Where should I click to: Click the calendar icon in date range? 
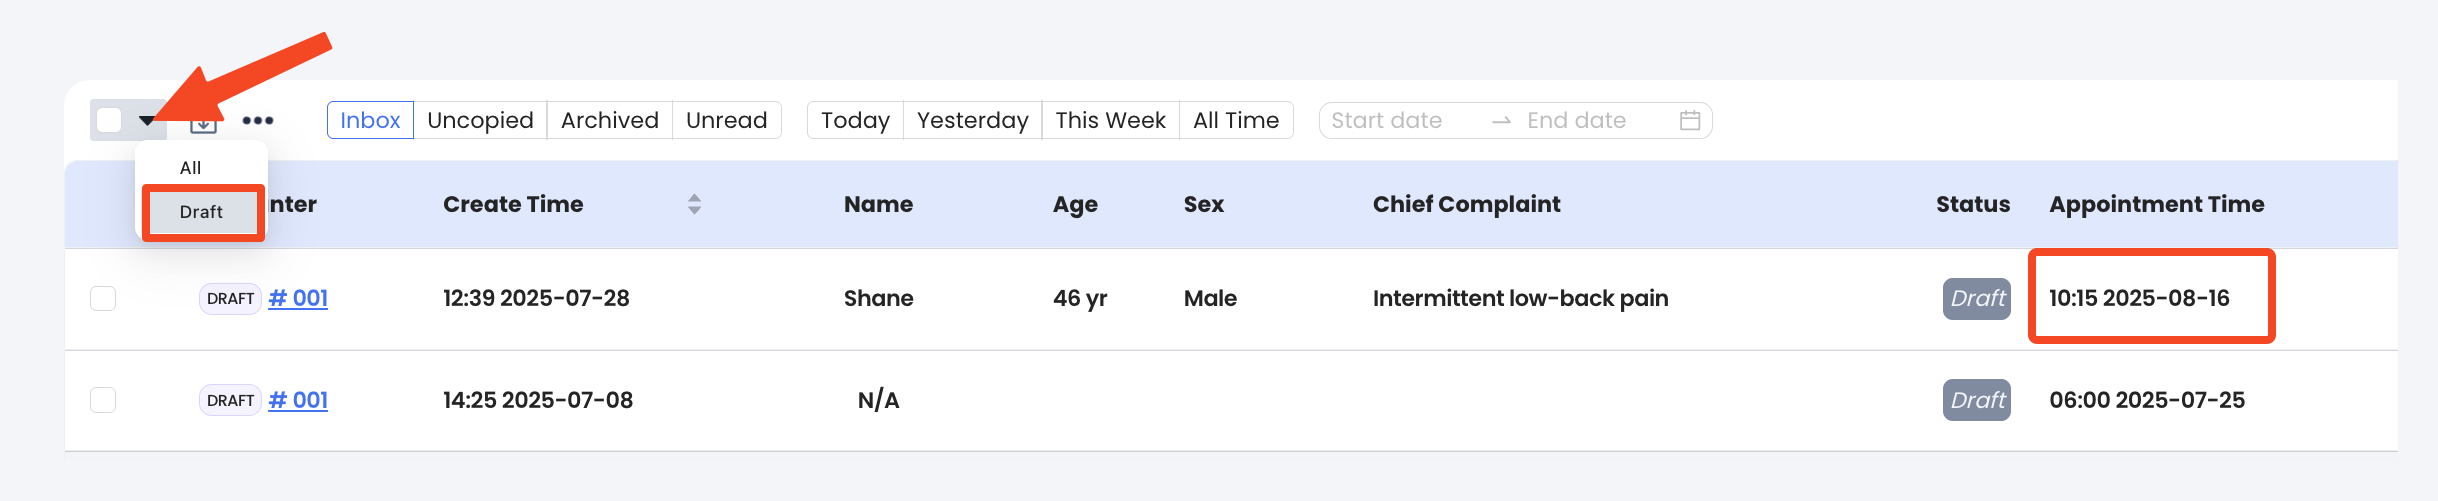click(x=1689, y=120)
